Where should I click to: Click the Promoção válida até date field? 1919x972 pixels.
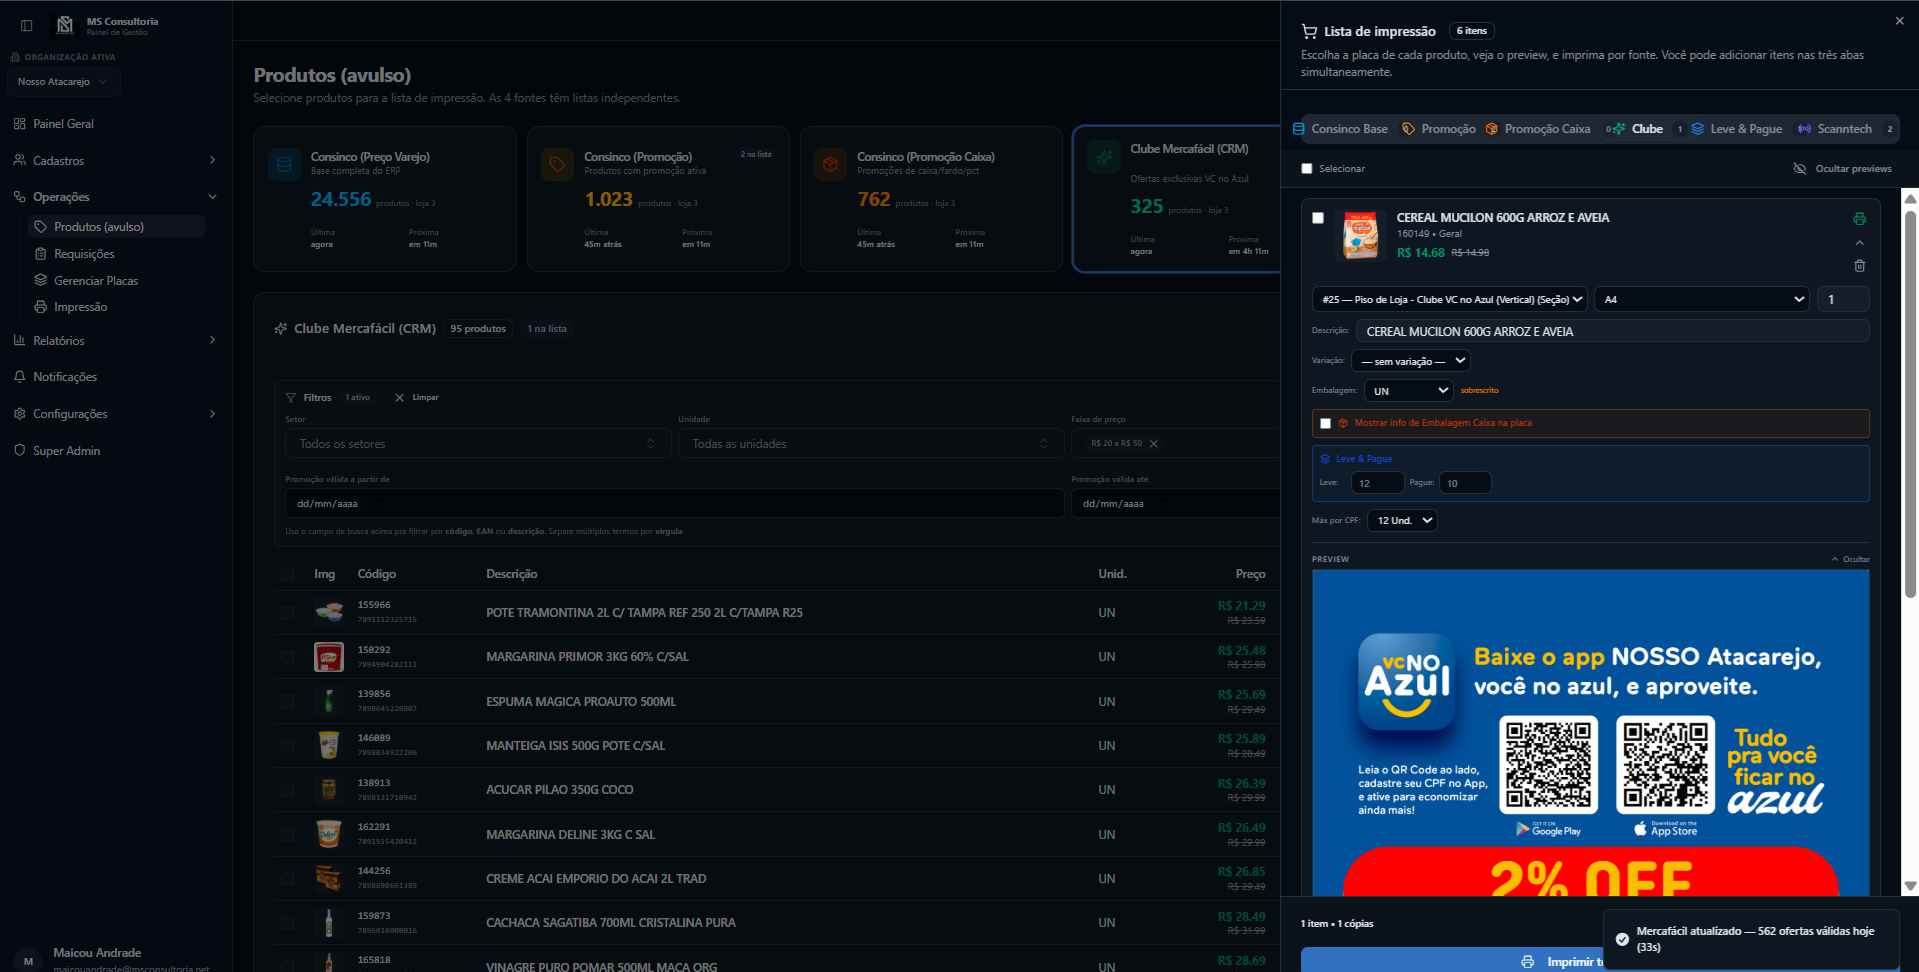click(1176, 504)
